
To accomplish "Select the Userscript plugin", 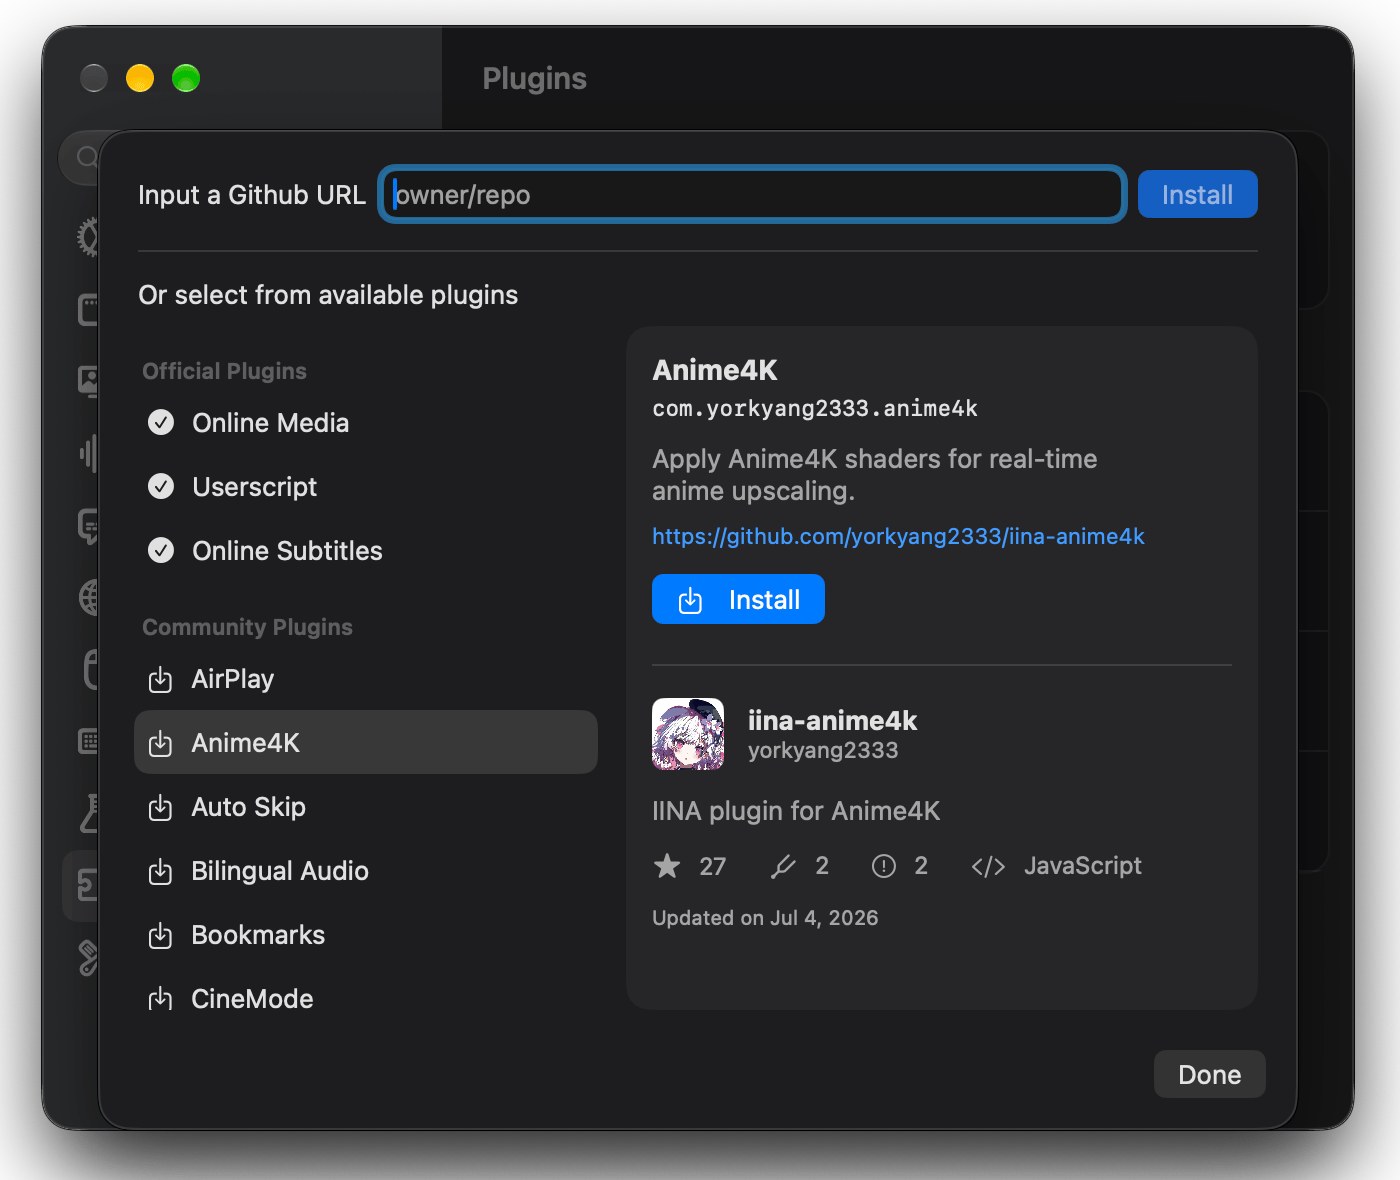I will (x=366, y=487).
